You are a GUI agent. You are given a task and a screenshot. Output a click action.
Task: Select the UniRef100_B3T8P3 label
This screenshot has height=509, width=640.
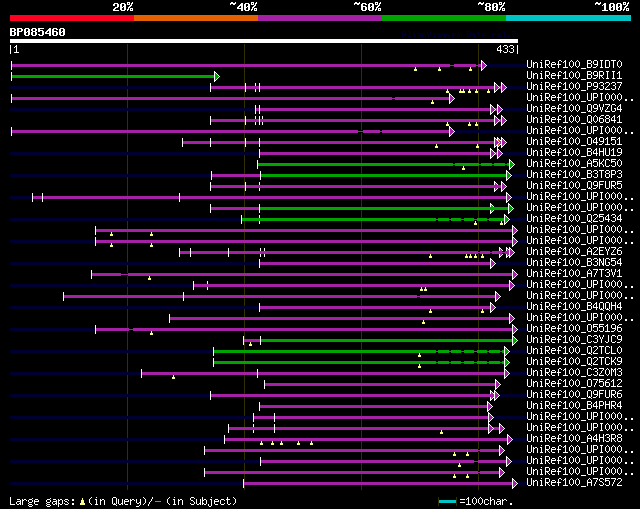pyautogui.click(x=574, y=174)
